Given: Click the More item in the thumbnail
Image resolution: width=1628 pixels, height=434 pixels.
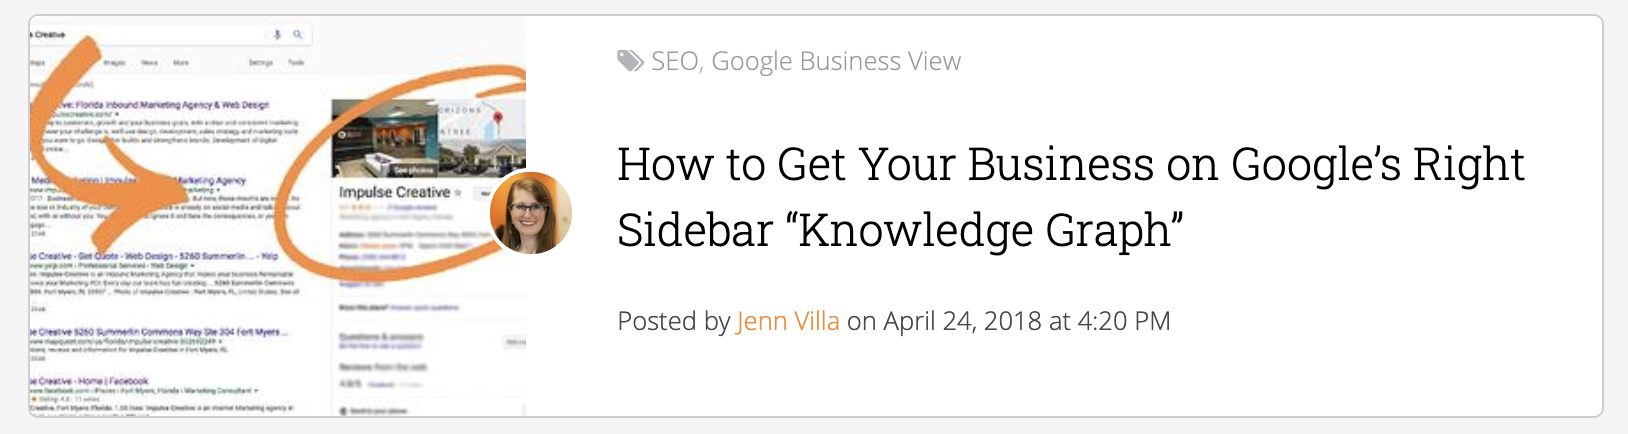Looking at the screenshot, I should pyautogui.click(x=181, y=62).
